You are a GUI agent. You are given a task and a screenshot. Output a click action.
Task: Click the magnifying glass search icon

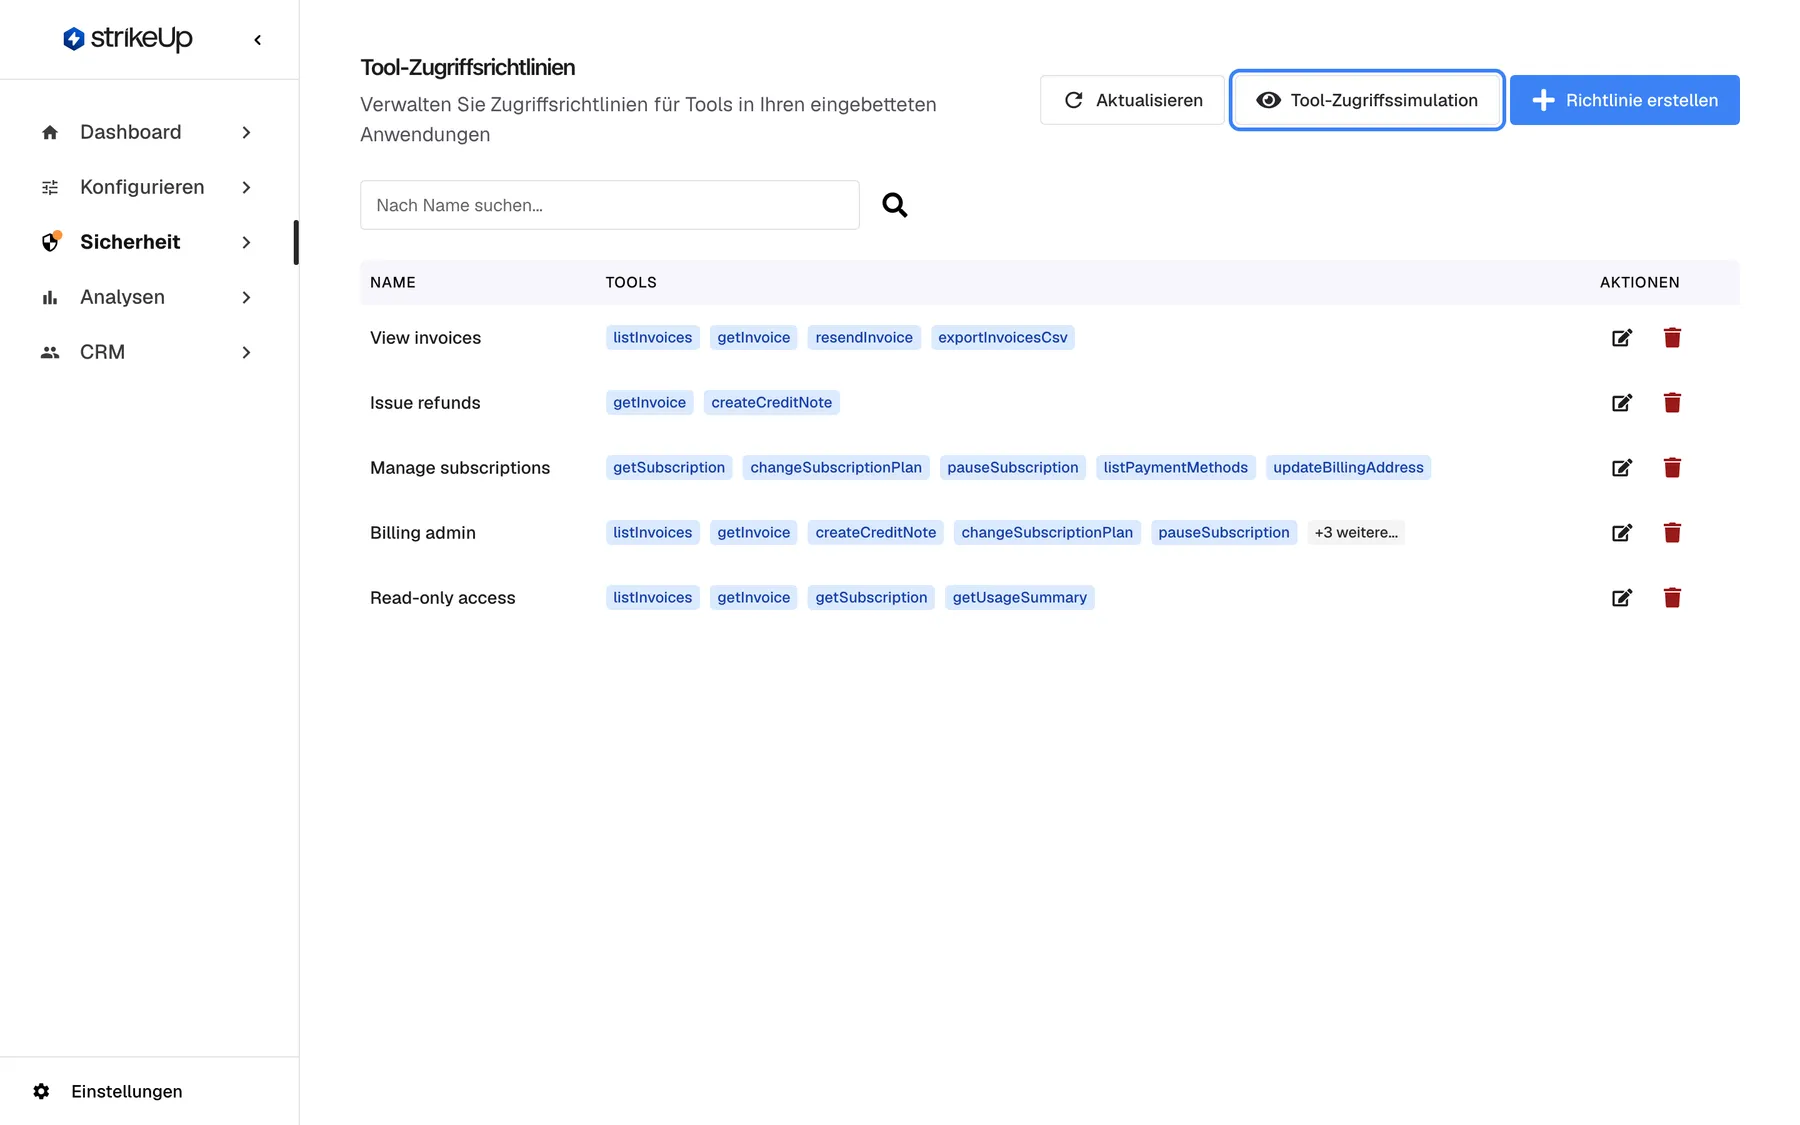pos(895,205)
